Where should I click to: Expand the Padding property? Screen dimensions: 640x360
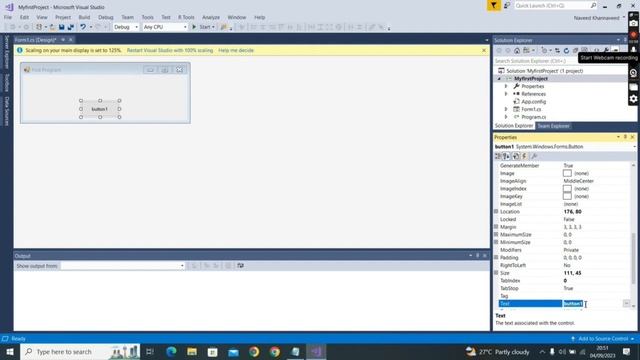pos(496,257)
